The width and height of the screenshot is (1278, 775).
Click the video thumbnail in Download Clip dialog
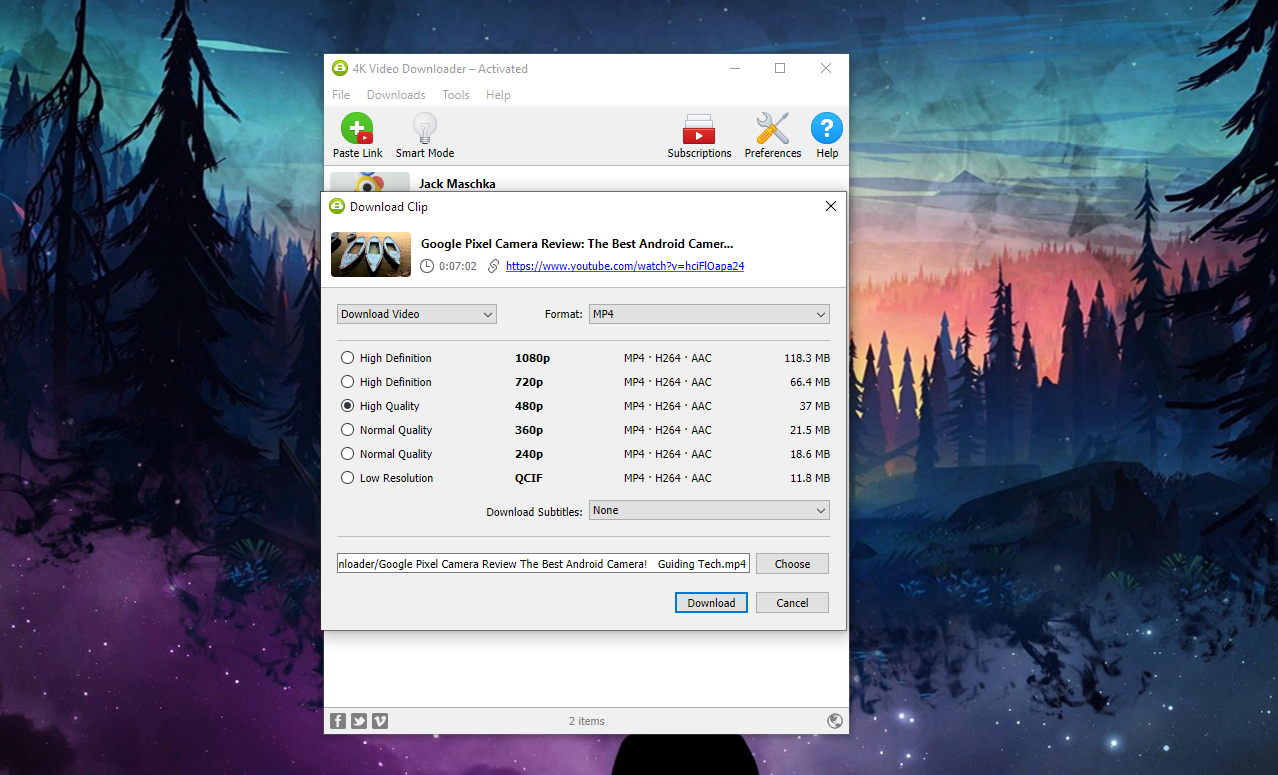point(370,254)
